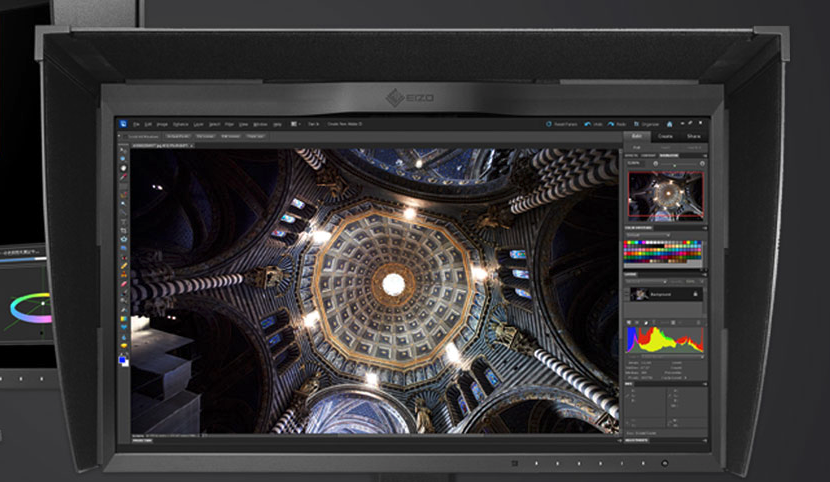Choose the Quick edit mode tab
Viewport: 830px width, 482px height.
click(x=665, y=148)
